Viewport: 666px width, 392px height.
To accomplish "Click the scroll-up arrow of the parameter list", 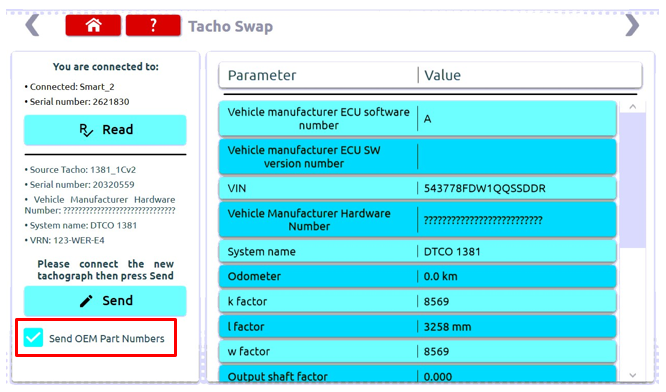I will 632,107.
